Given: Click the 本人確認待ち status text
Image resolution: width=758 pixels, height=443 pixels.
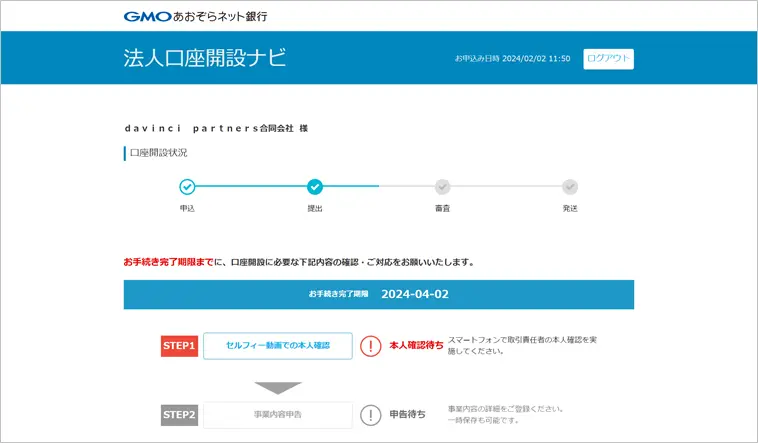Looking at the screenshot, I should (416, 346).
